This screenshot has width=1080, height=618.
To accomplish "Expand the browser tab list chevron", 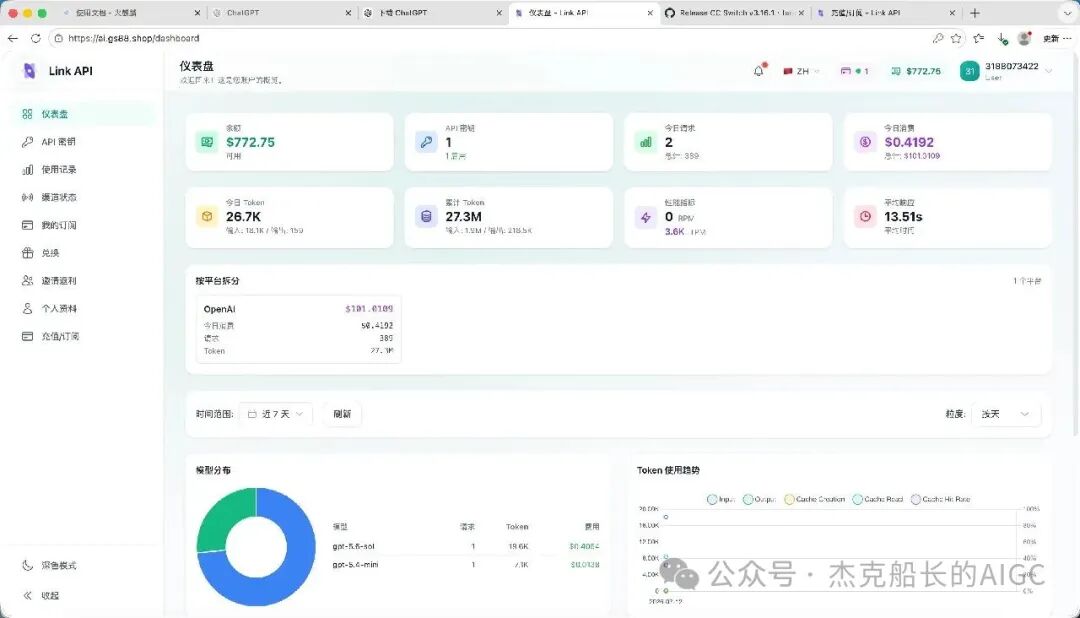I will pyautogui.click(x=1068, y=13).
